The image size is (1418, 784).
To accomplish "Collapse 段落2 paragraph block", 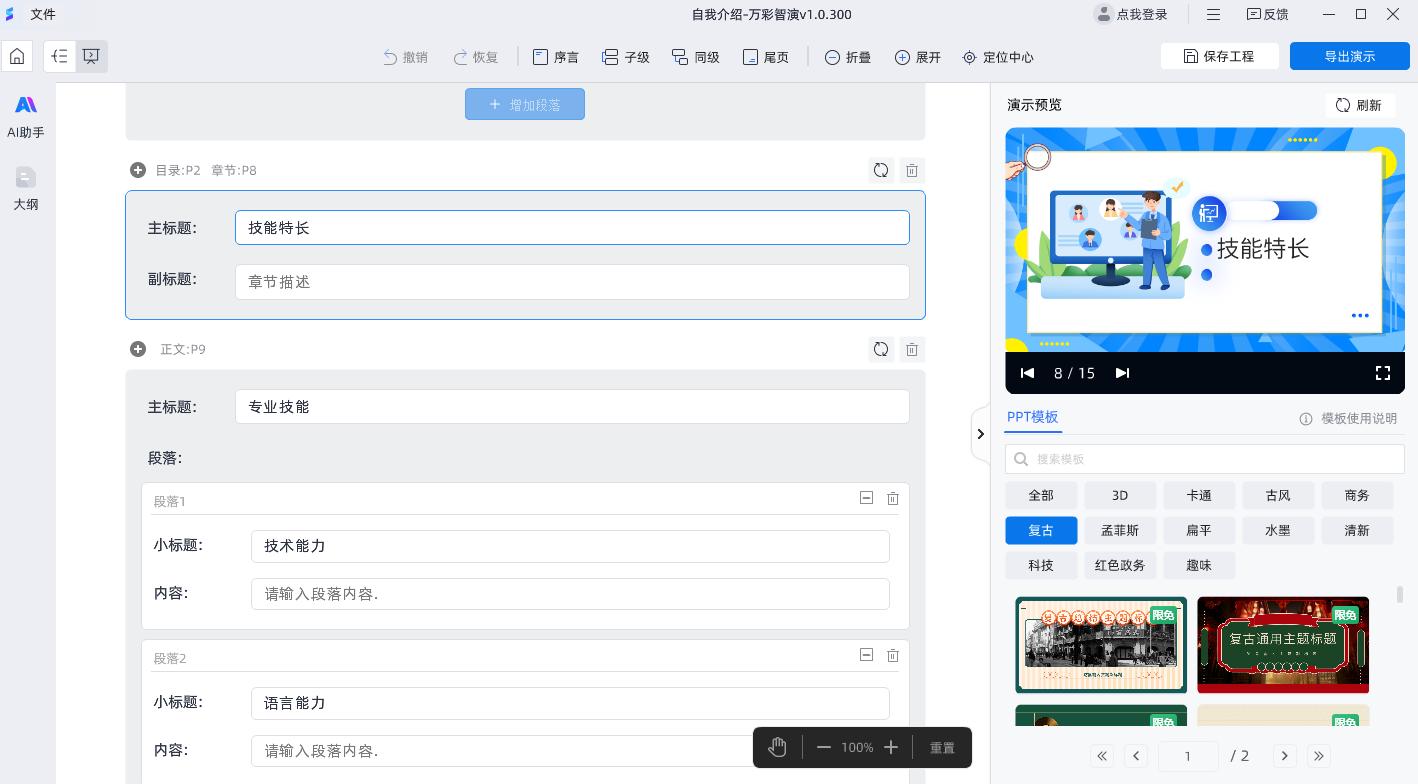I will click(866, 655).
